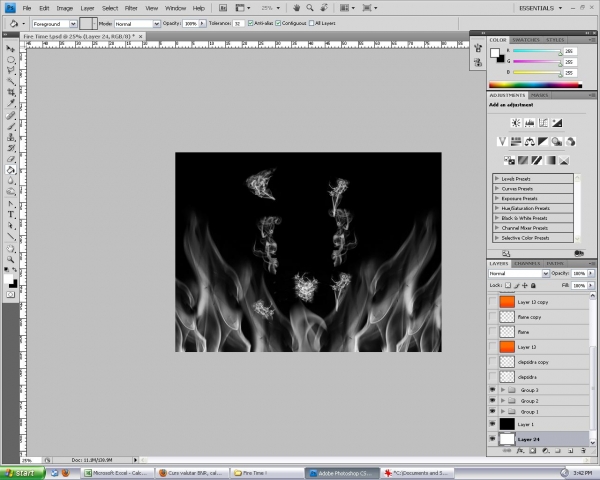Screen dimensions: 600x480
Task: Launch Bridge from the application bar
Action: coord(223,8)
